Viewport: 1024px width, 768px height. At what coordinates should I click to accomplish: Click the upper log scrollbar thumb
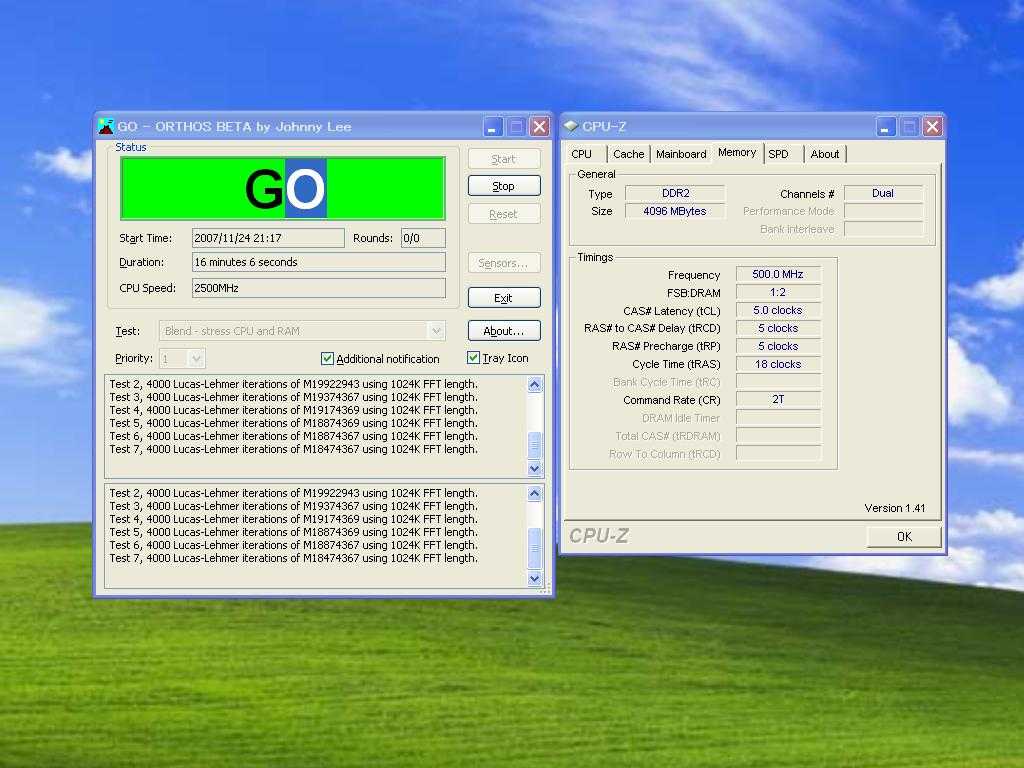[535, 445]
